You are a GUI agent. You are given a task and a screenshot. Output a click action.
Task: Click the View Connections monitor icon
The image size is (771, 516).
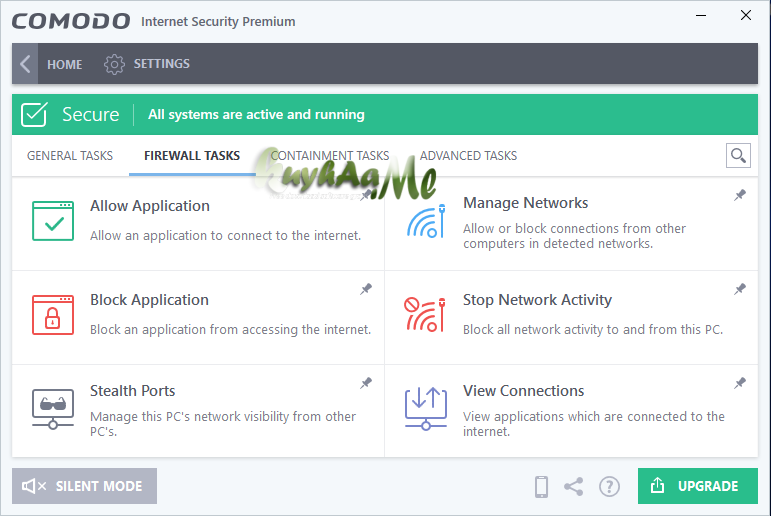point(425,407)
